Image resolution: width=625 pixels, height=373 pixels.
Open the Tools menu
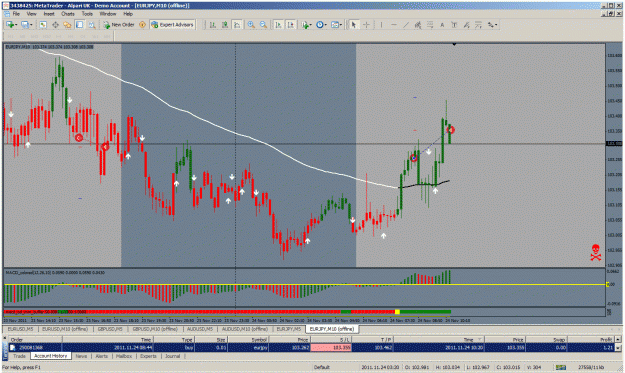pyautogui.click(x=87, y=14)
